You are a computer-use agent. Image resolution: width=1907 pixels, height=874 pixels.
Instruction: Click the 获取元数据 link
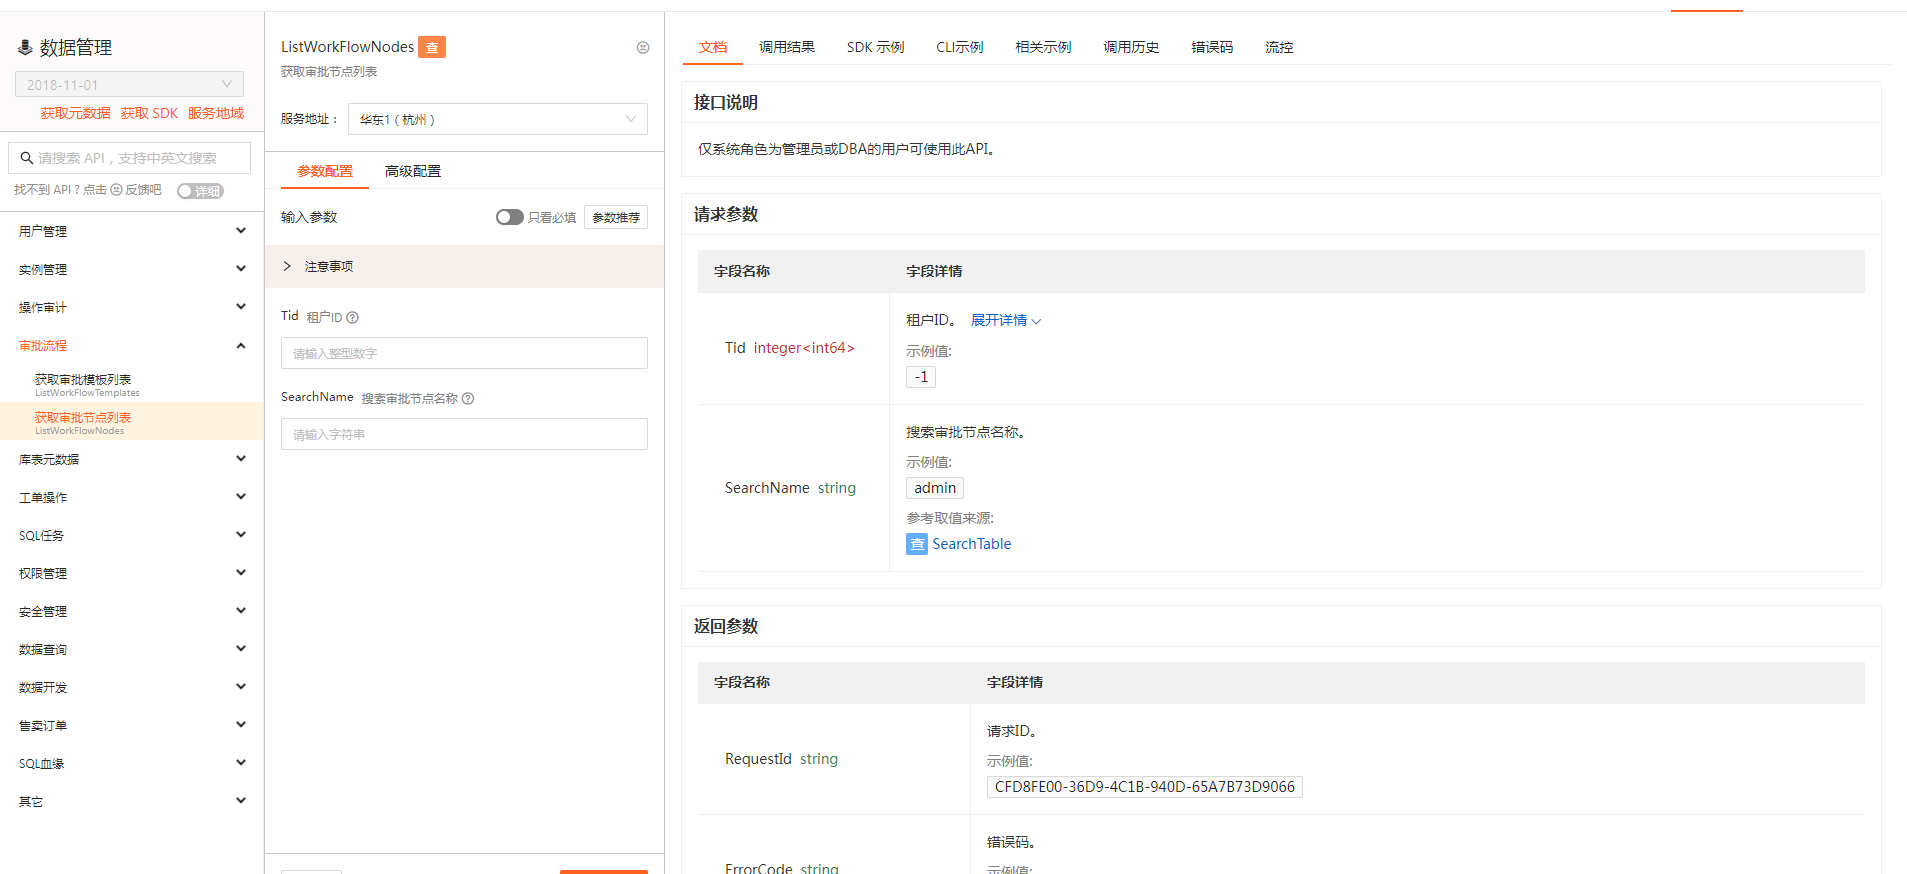(x=76, y=113)
